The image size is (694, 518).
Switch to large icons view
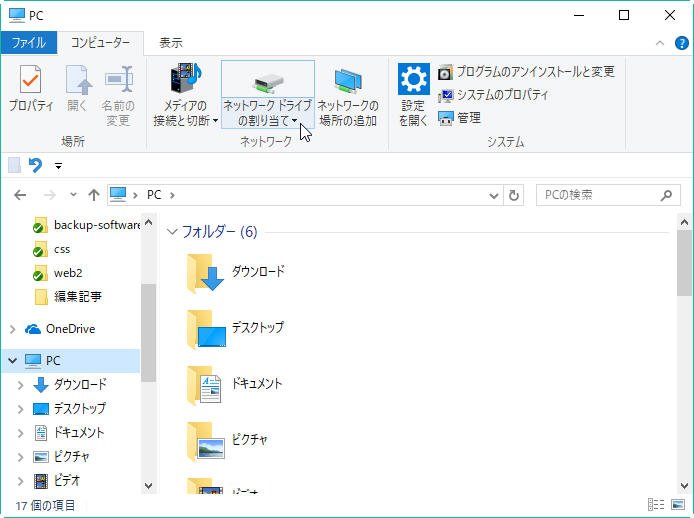[678, 504]
